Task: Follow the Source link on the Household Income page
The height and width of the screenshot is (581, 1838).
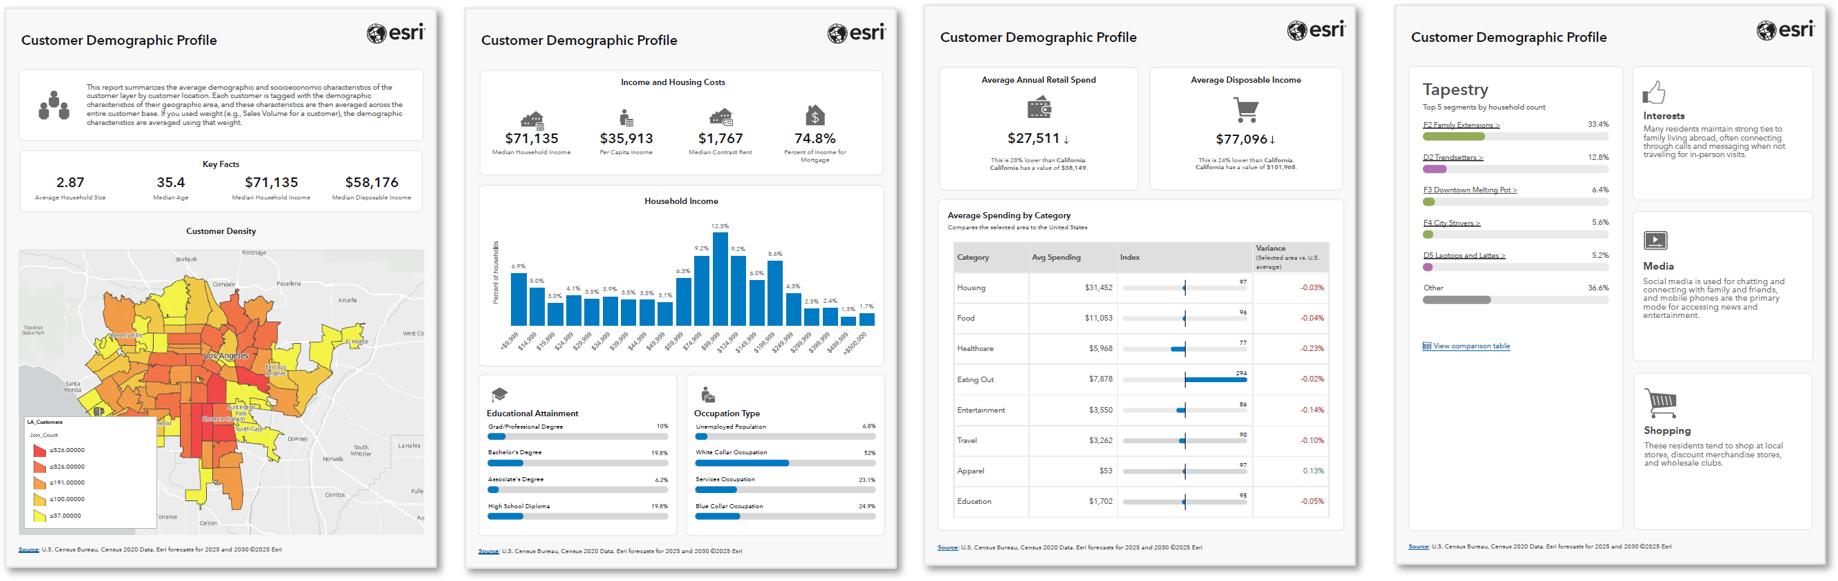Action: [488, 551]
